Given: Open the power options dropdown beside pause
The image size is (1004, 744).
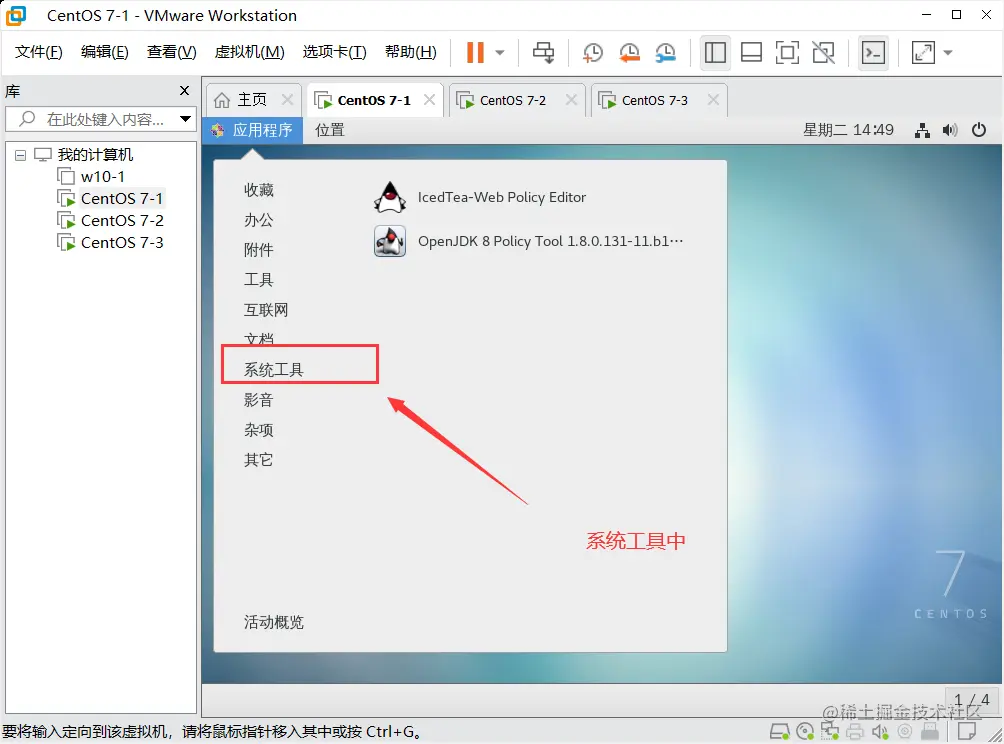Looking at the screenshot, I should 500,53.
